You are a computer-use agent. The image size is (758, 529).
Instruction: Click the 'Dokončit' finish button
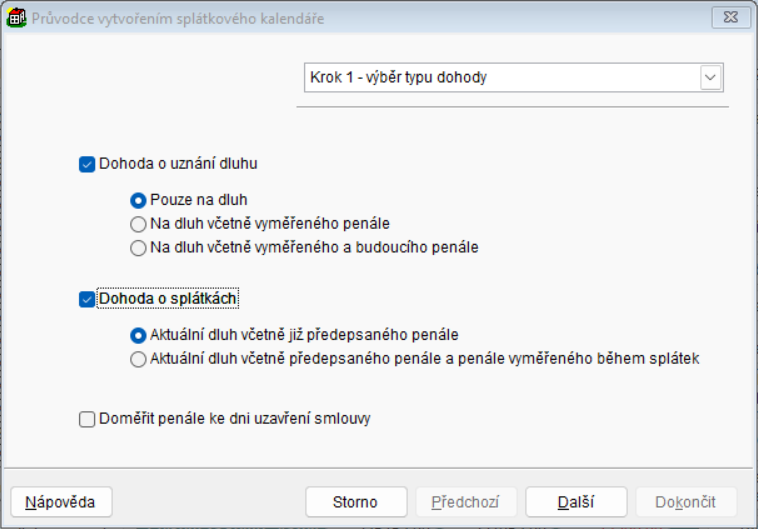686,501
